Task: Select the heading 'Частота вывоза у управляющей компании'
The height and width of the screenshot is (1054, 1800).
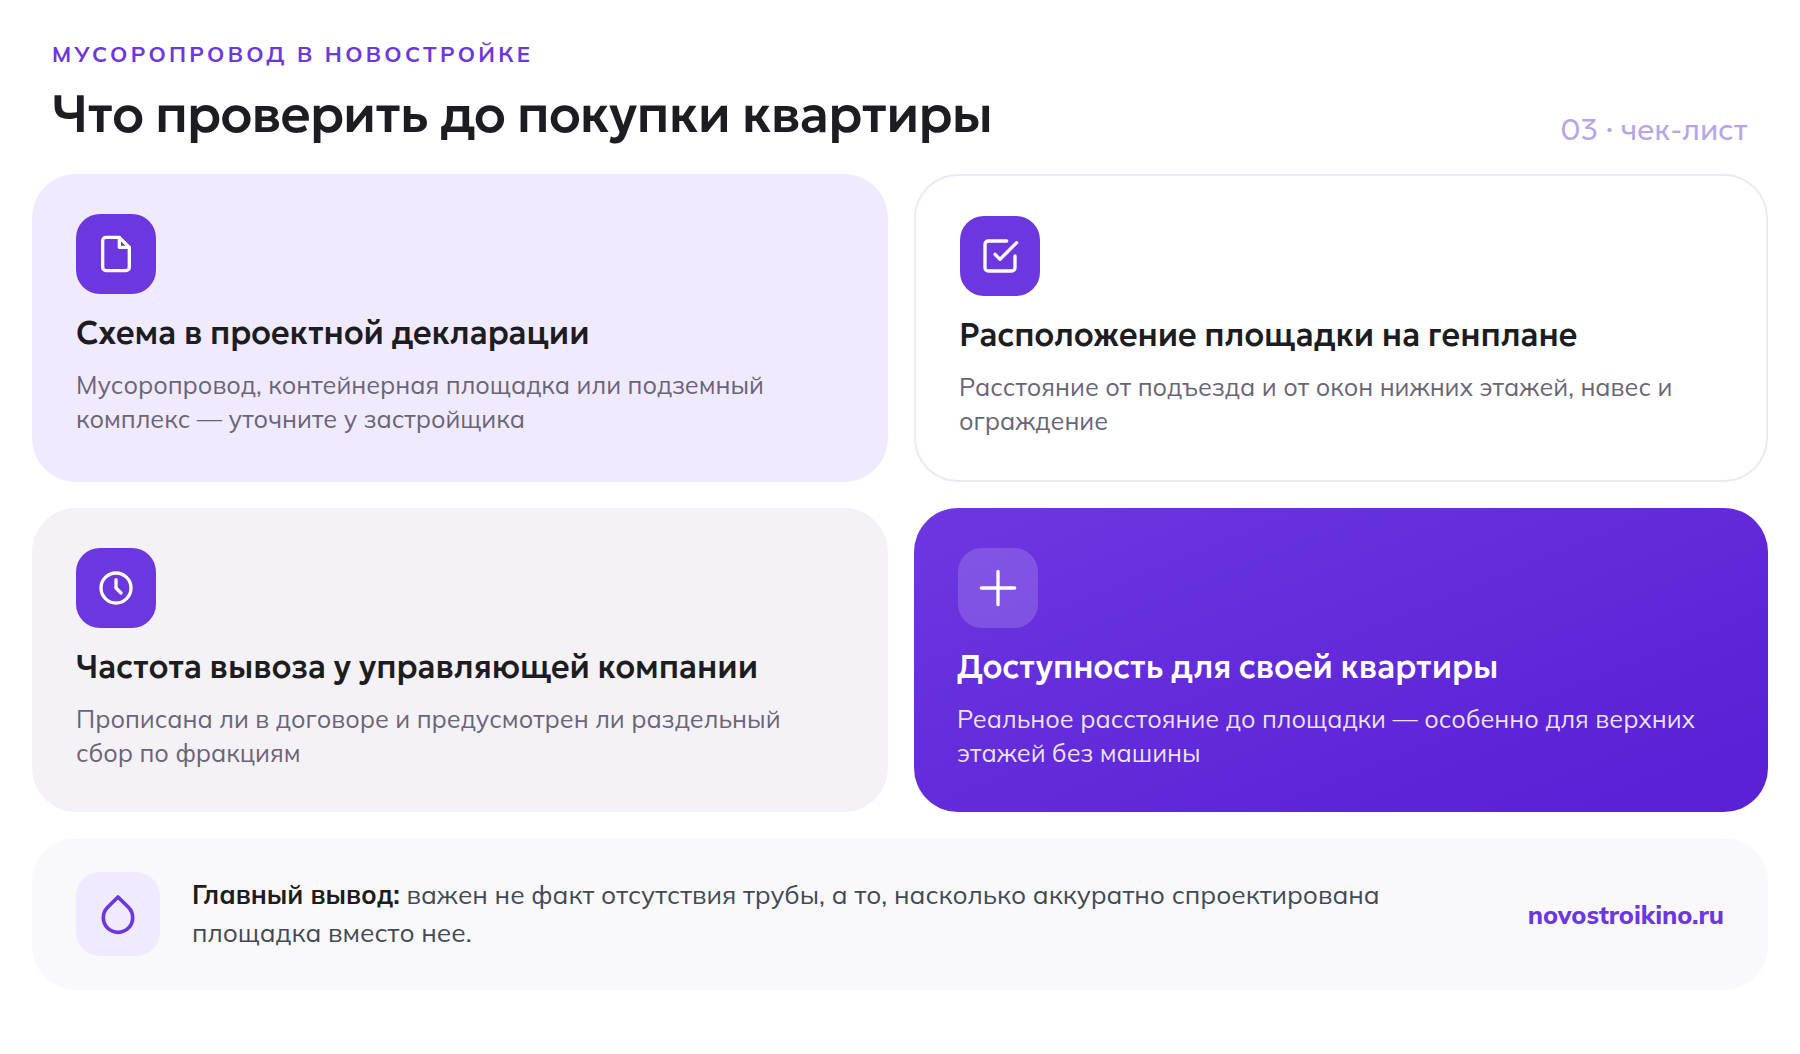Action: click(417, 667)
